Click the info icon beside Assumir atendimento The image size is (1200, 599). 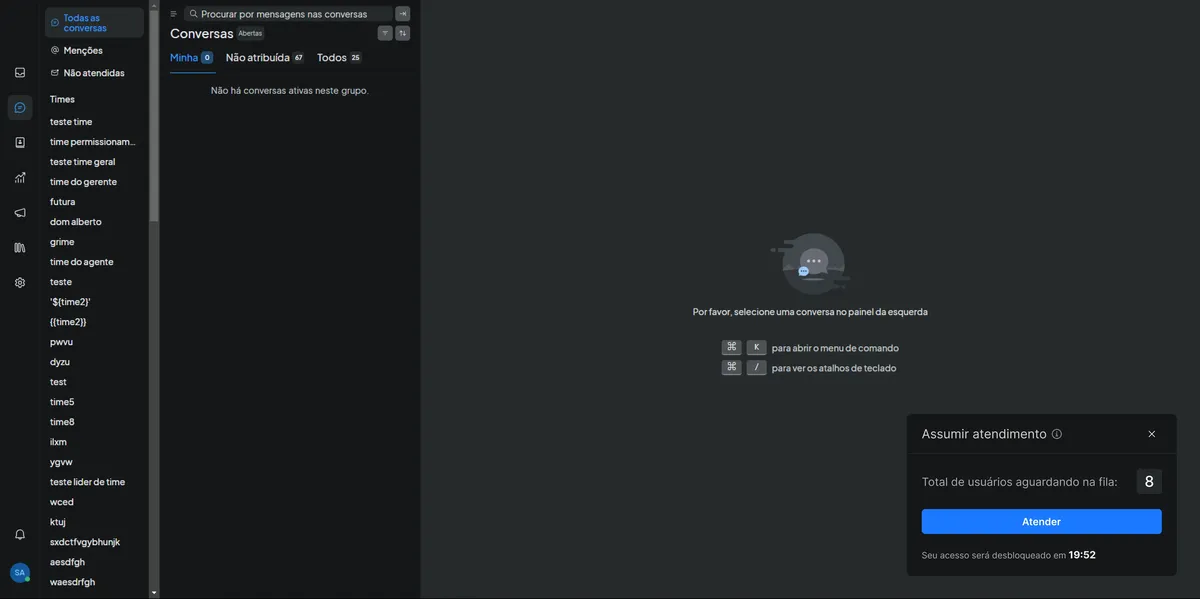[1057, 434]
